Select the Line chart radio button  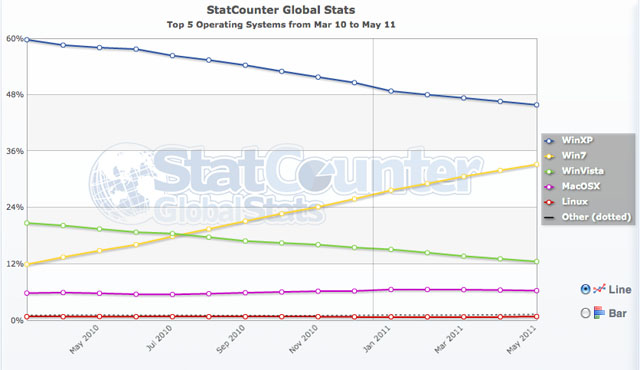point(585,289)
